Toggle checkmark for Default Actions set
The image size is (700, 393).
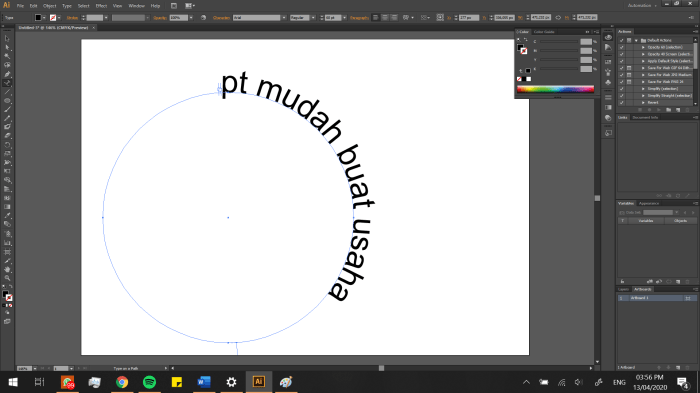pos(621,40)
